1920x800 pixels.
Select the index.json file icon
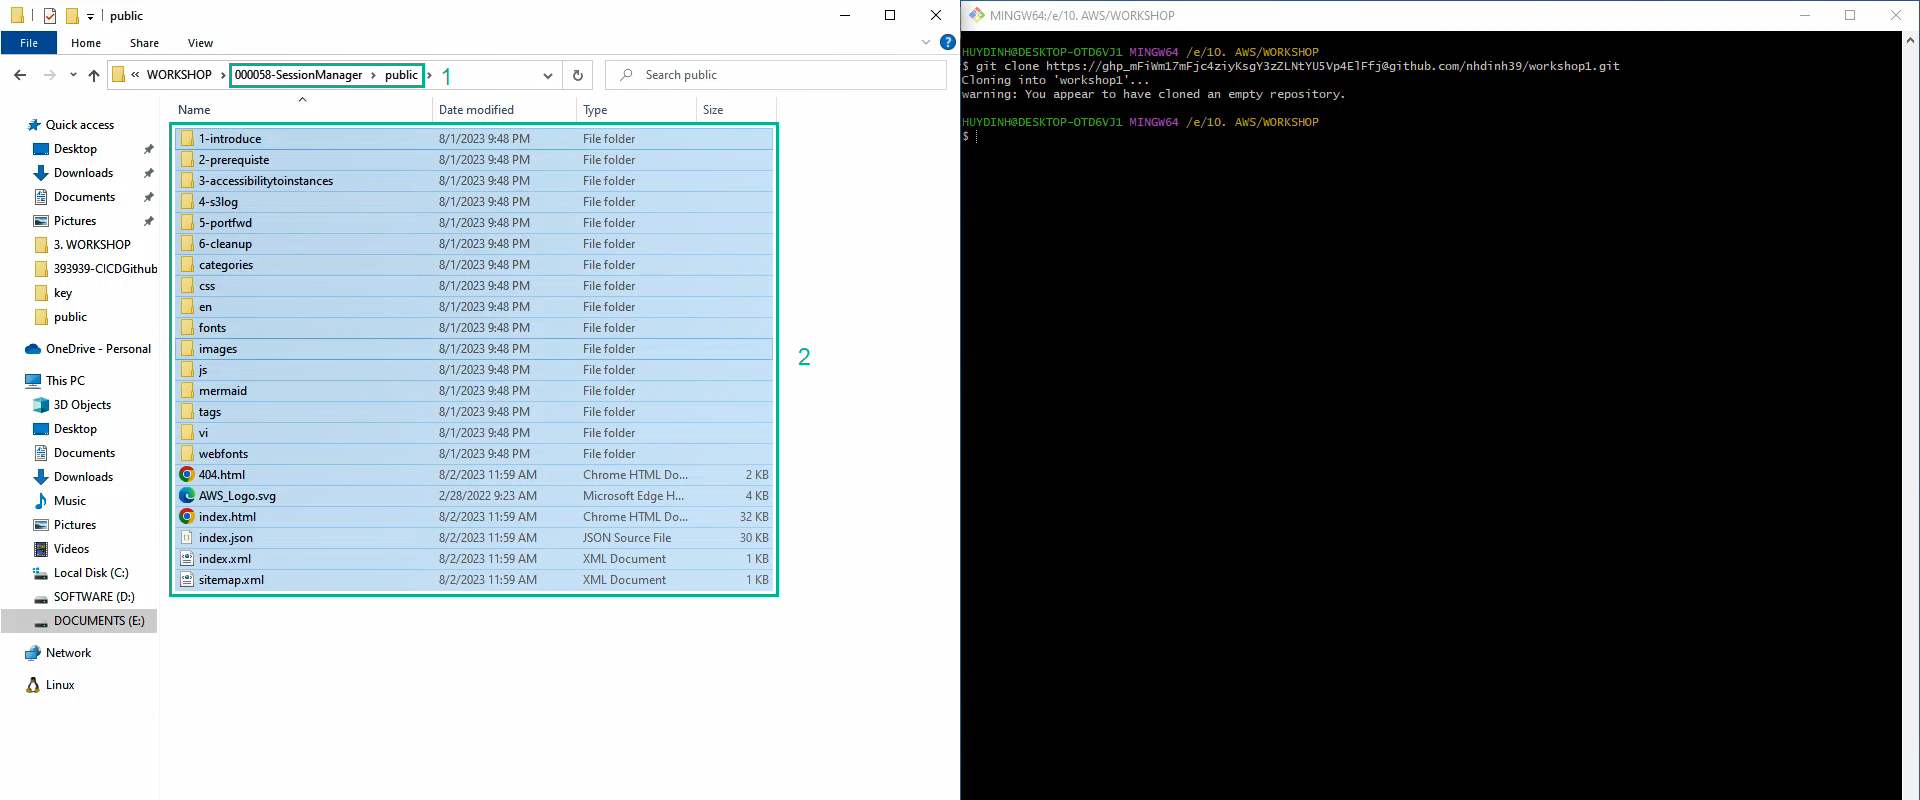(187, 538)
